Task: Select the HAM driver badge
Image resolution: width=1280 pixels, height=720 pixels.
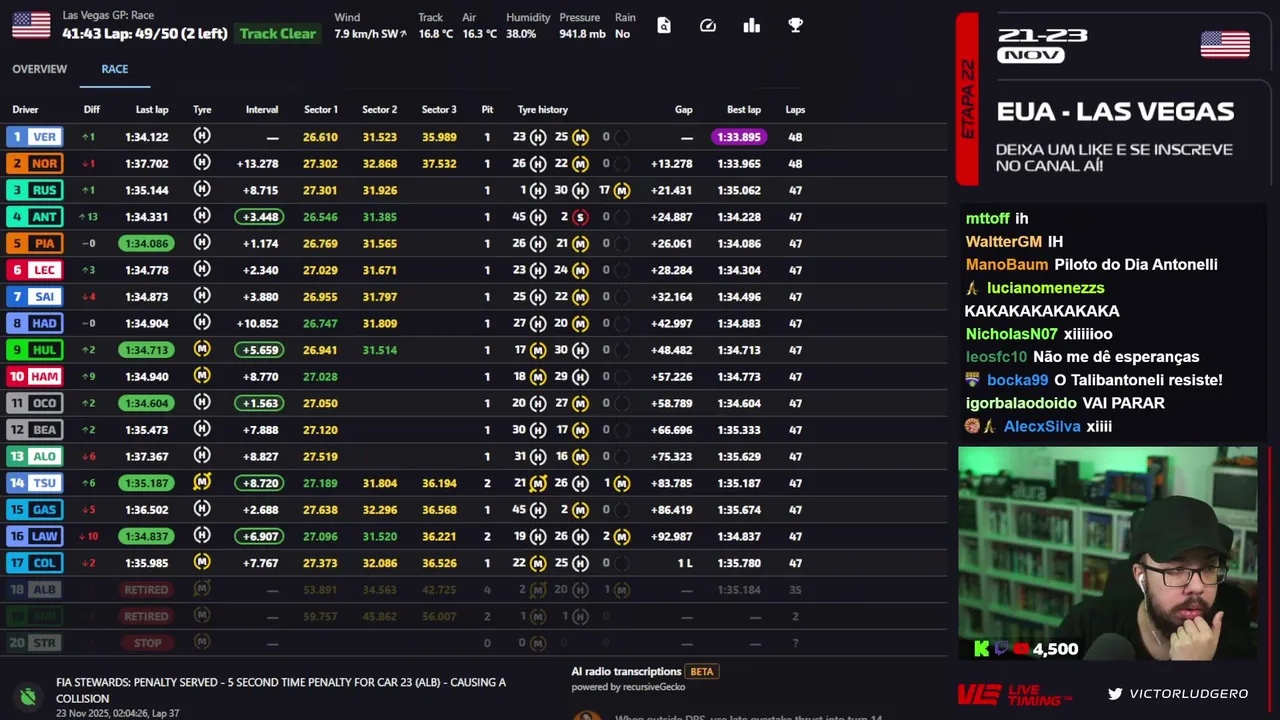Action: click(x=35, y=376)
